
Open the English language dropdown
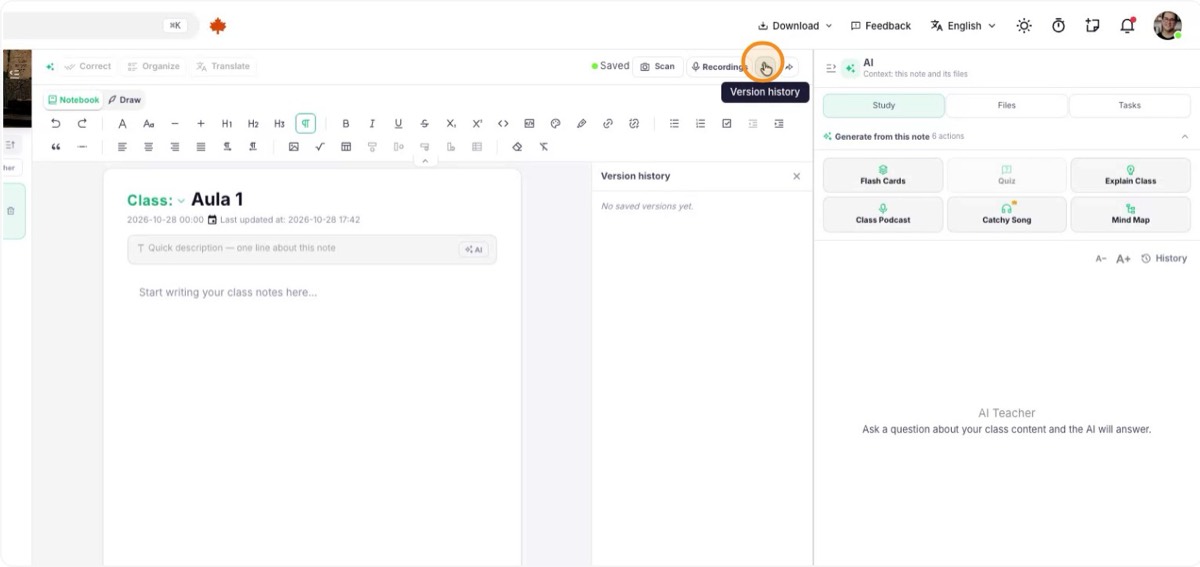[963, 26]
